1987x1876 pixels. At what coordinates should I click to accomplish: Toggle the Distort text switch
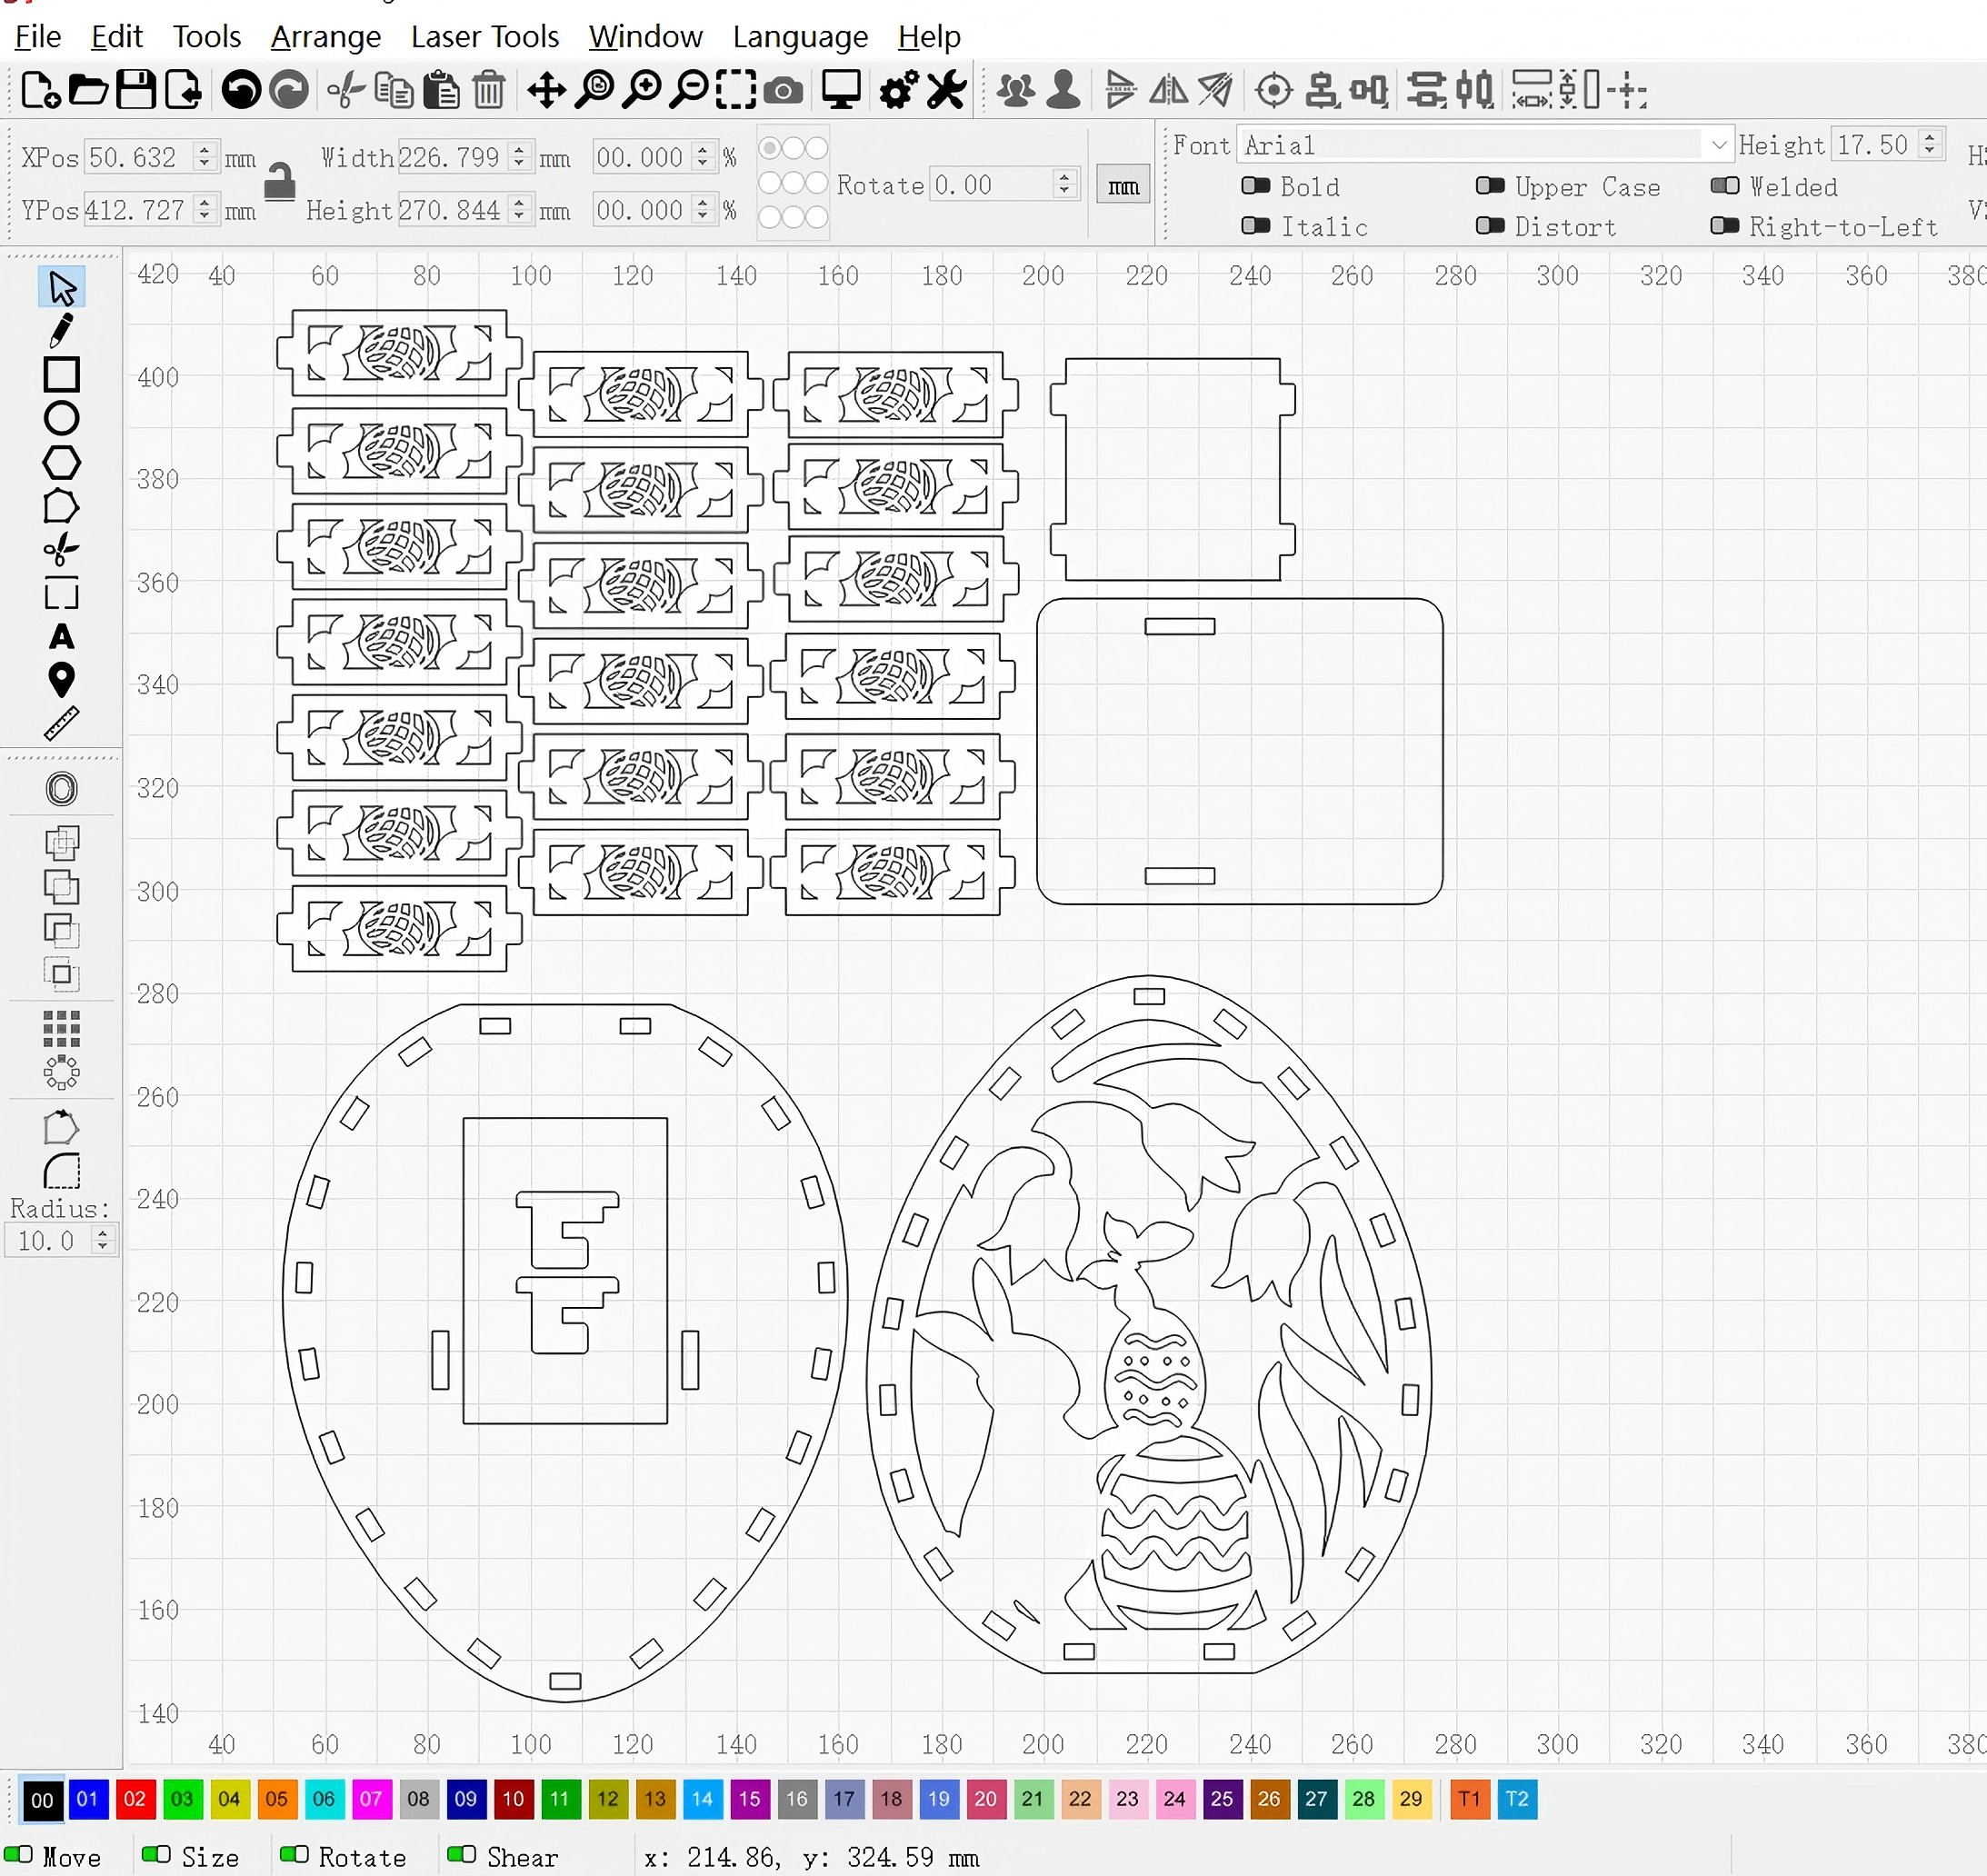tap(1490, 226)
